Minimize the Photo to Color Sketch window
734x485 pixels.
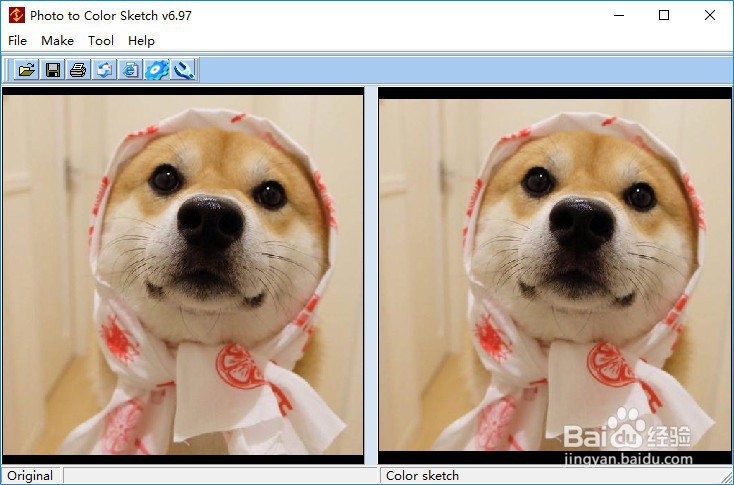point(619,15)
